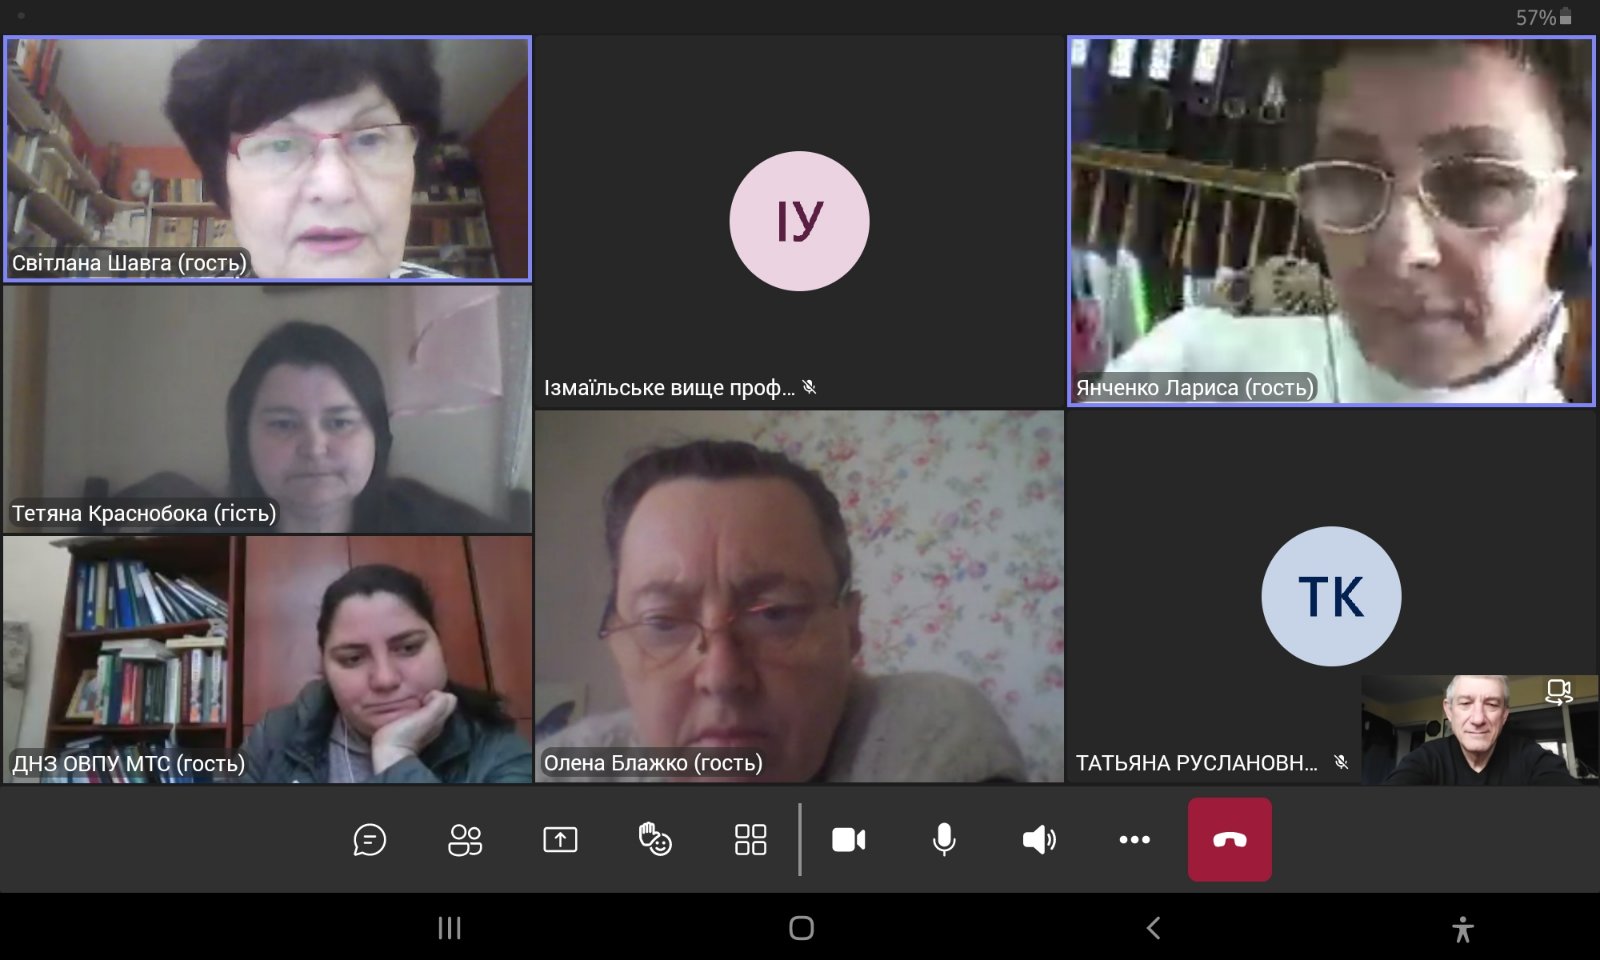Open the meeting chat icon
Image resolution: width=1600 pixels, height=960 pixels.
click(x=369, y=840)
